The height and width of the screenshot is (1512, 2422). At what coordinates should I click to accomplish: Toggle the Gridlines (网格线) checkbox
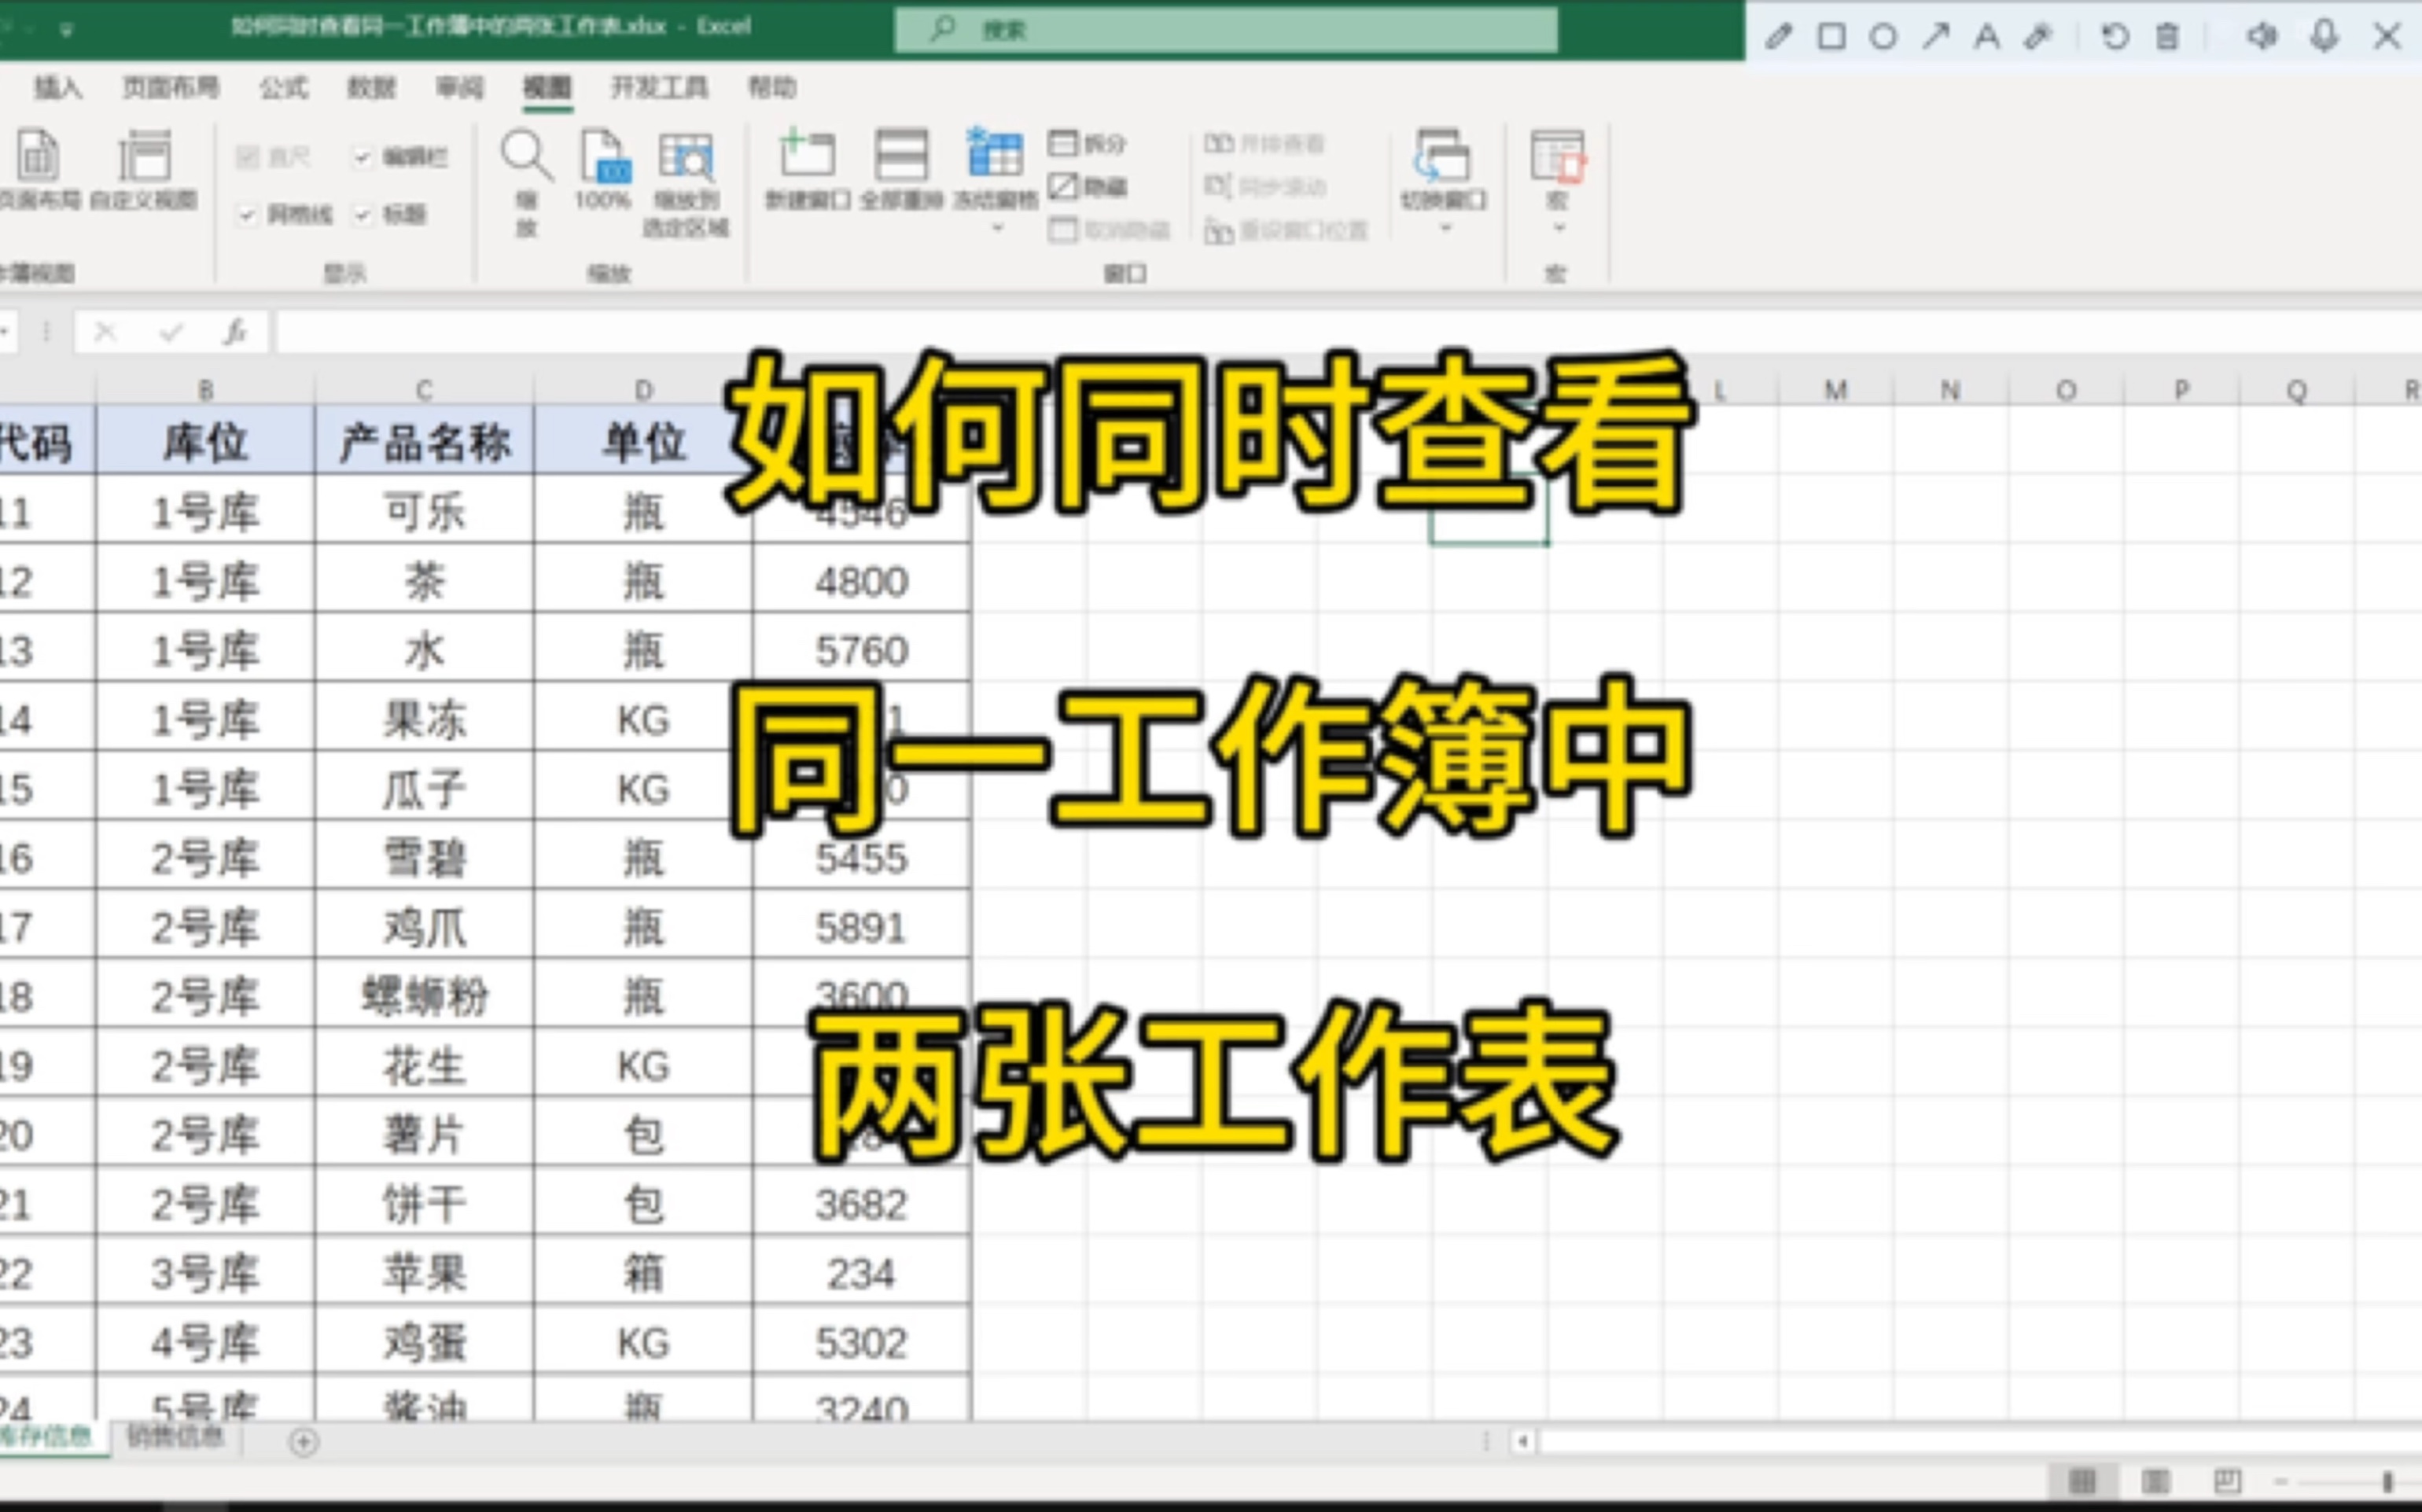pos(247,215)
